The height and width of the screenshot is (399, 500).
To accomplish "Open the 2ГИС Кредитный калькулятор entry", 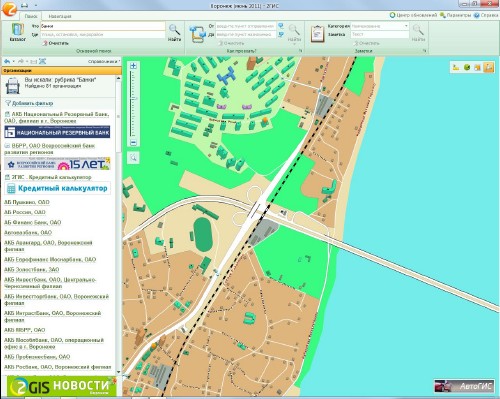I will pyautogui.click(x=48, y=177).
